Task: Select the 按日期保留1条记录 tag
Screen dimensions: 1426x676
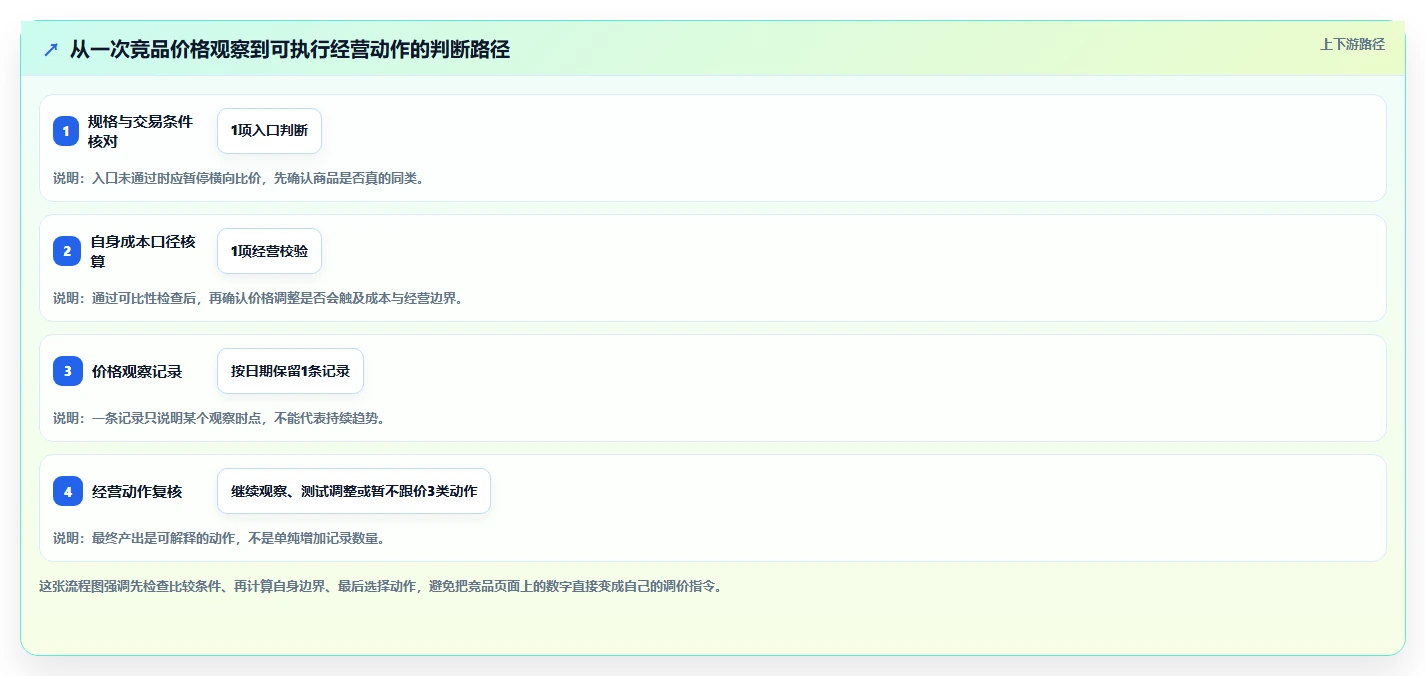Action: [x=290, y=371]
